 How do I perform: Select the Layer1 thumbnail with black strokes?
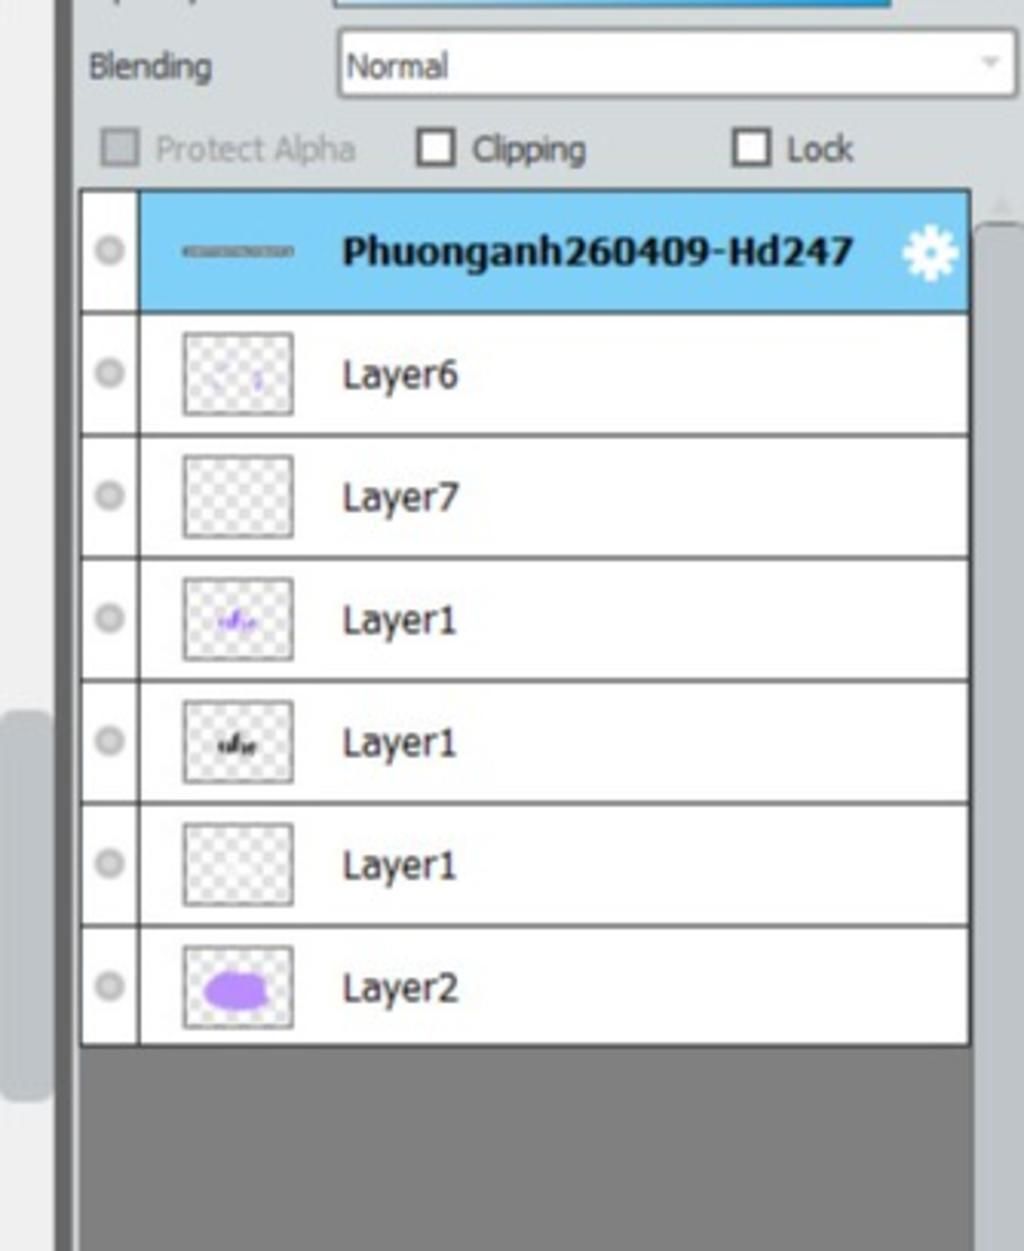pos(238,742)
